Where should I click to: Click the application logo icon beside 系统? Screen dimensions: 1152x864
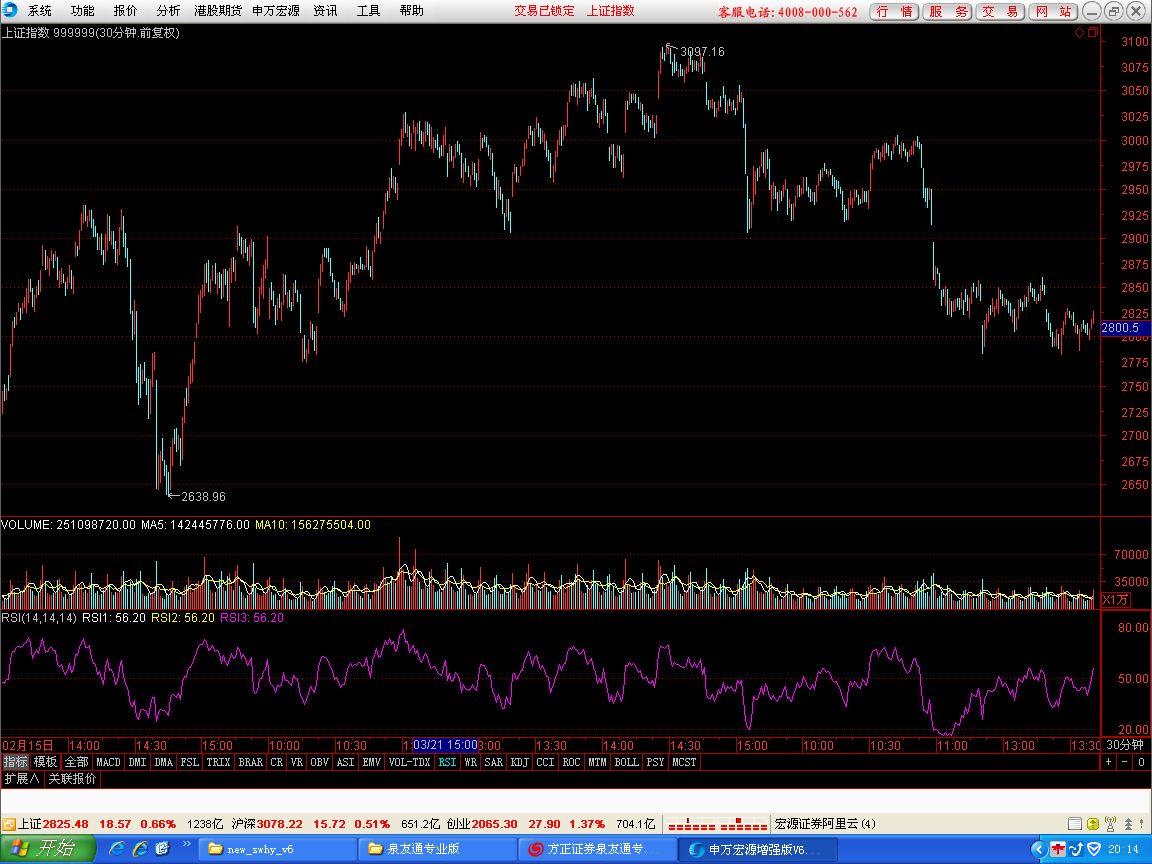[x=9, y=10]
